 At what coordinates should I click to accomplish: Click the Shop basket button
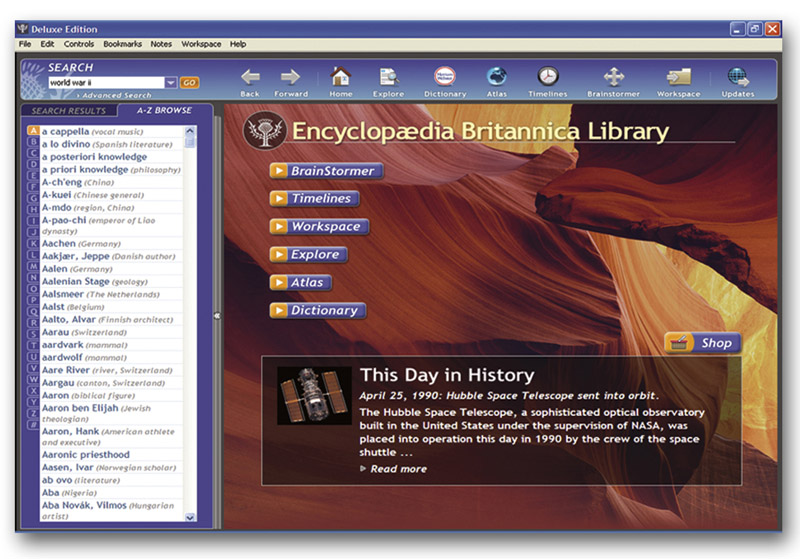tap(703, 343)
